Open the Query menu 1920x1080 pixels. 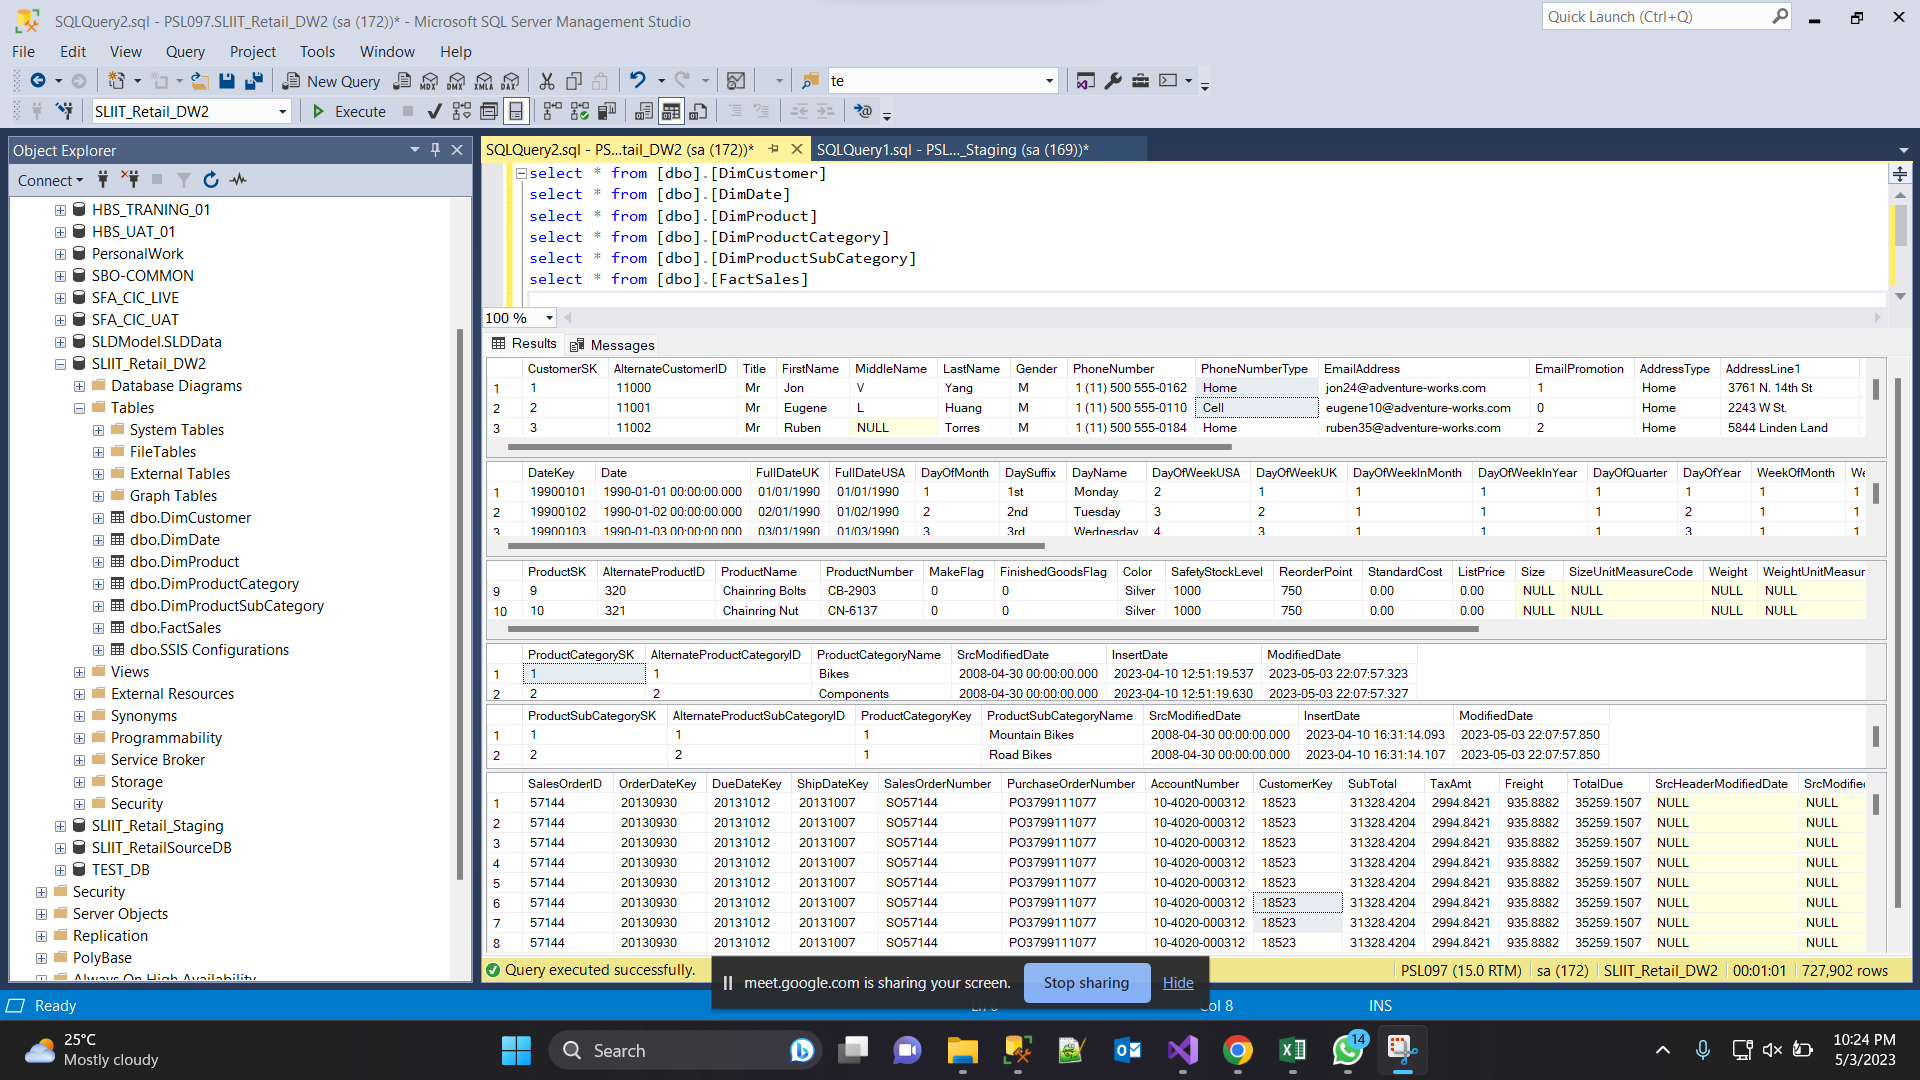pyautogui.click(x=185, y=51)
